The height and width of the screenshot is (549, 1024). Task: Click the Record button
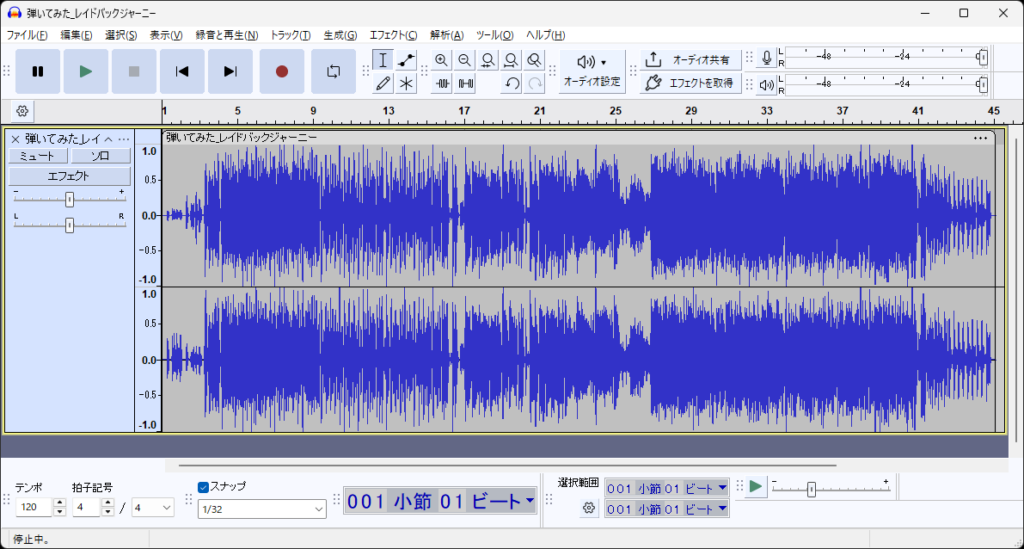coord(281,71)
